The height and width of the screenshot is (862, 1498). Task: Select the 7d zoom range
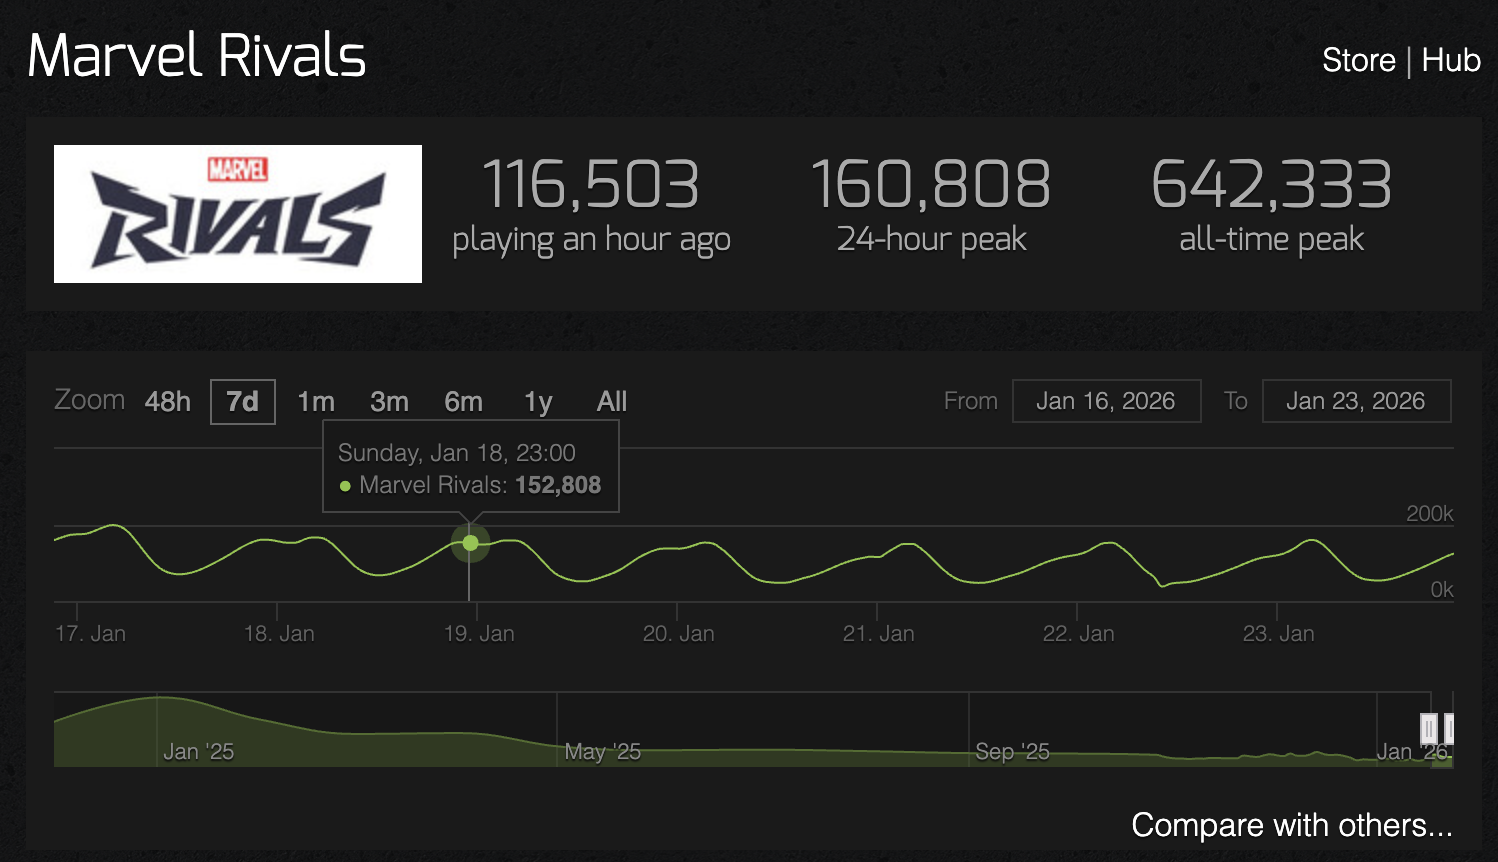click(x=243, y=402)
